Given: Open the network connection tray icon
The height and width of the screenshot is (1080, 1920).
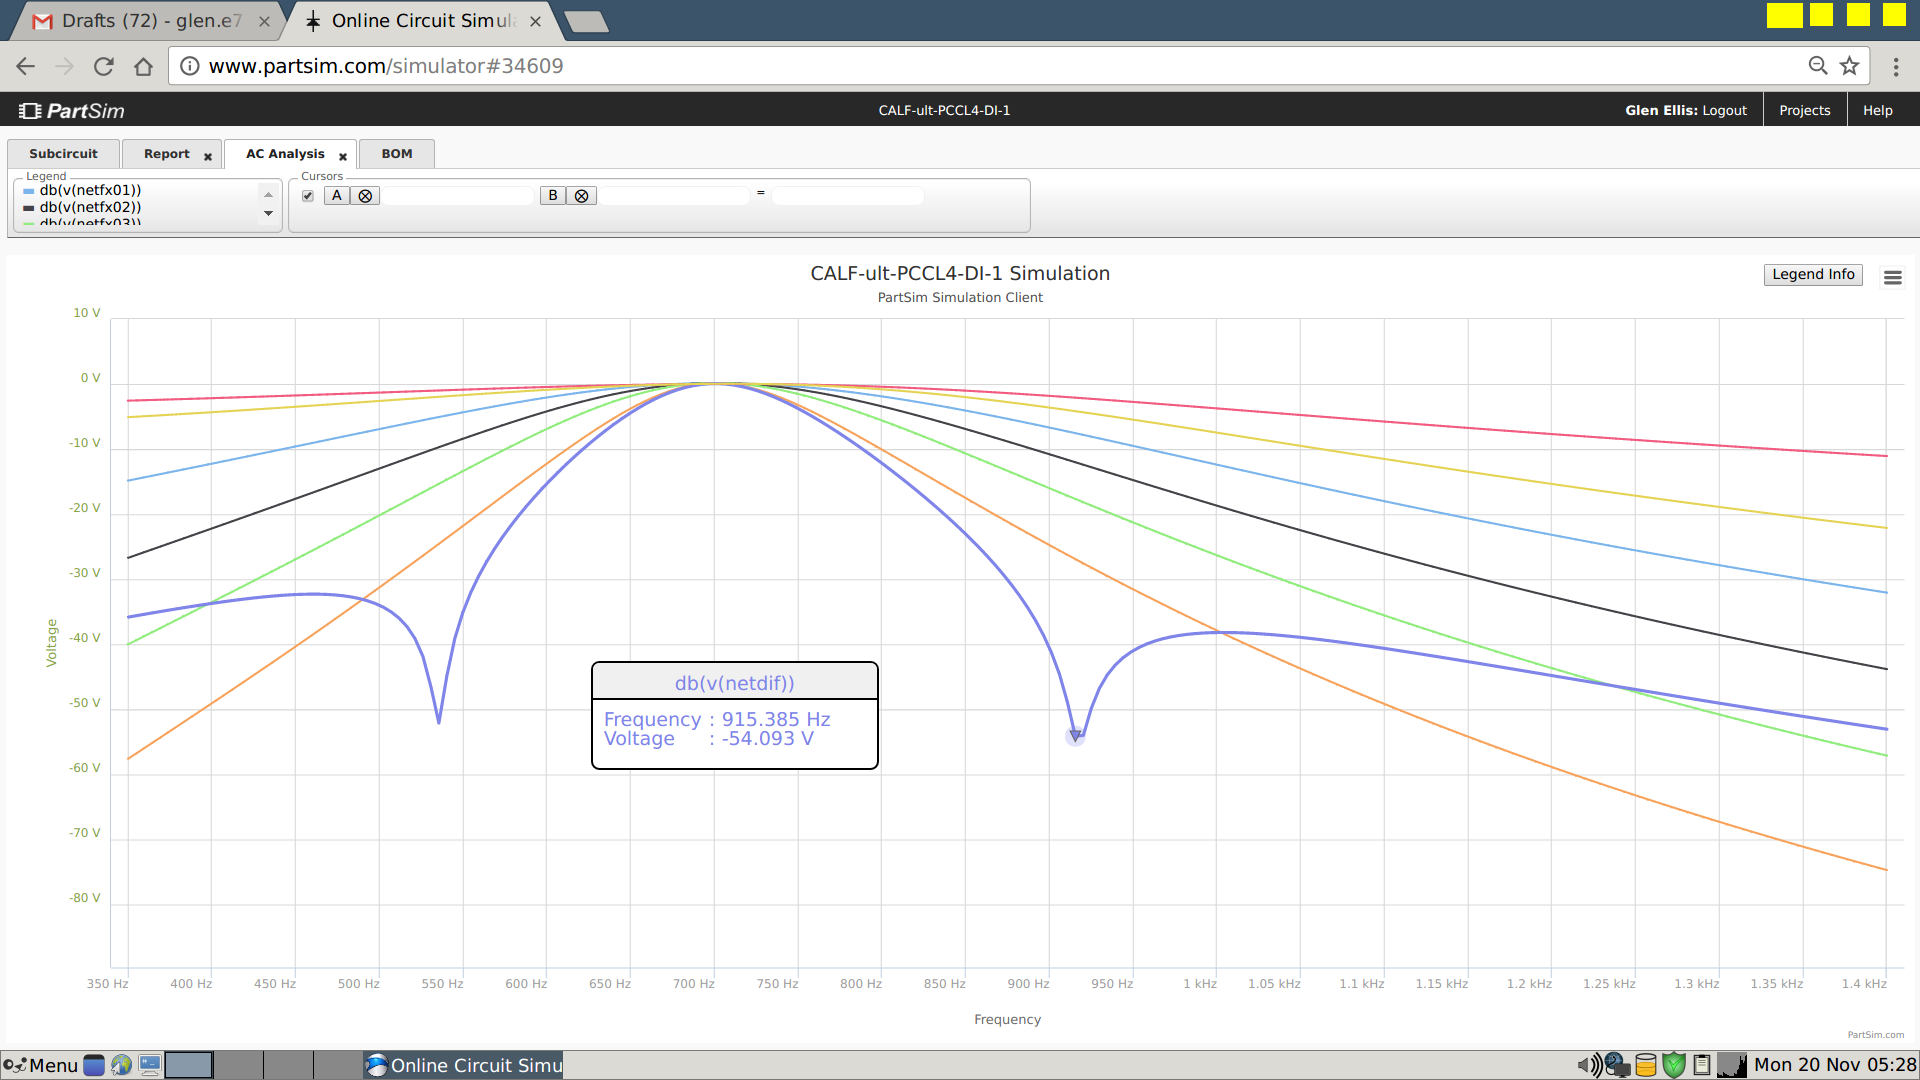Looking at the screenshot, I should click(1617, 1065).
